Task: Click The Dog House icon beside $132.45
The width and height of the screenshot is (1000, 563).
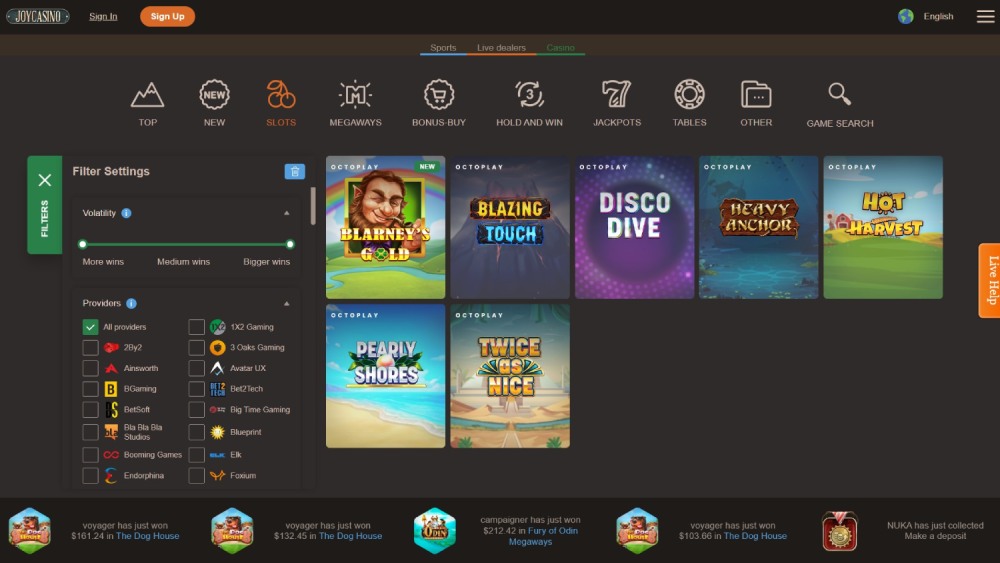Action: tap(232, 530)
